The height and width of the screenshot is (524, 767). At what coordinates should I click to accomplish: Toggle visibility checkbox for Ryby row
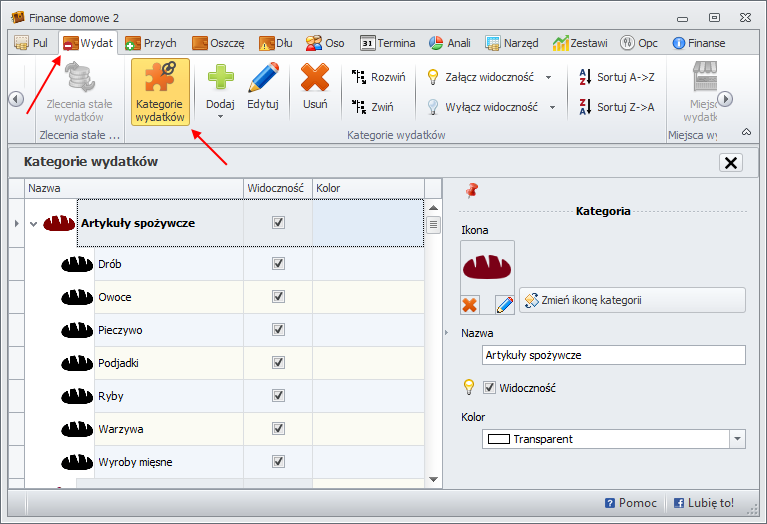[x=278, y=396]
